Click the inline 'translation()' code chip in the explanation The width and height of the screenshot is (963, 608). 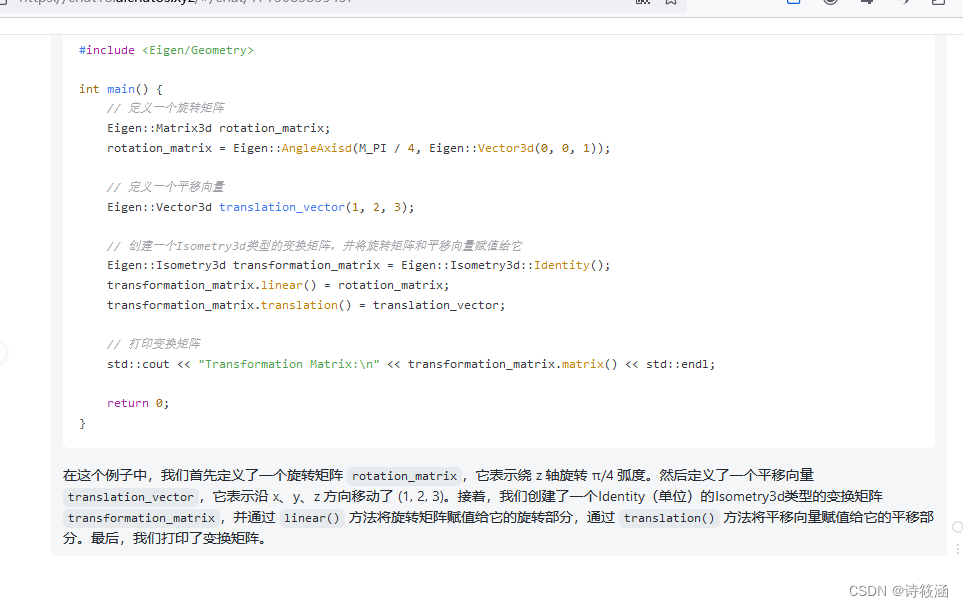point(669,518)
